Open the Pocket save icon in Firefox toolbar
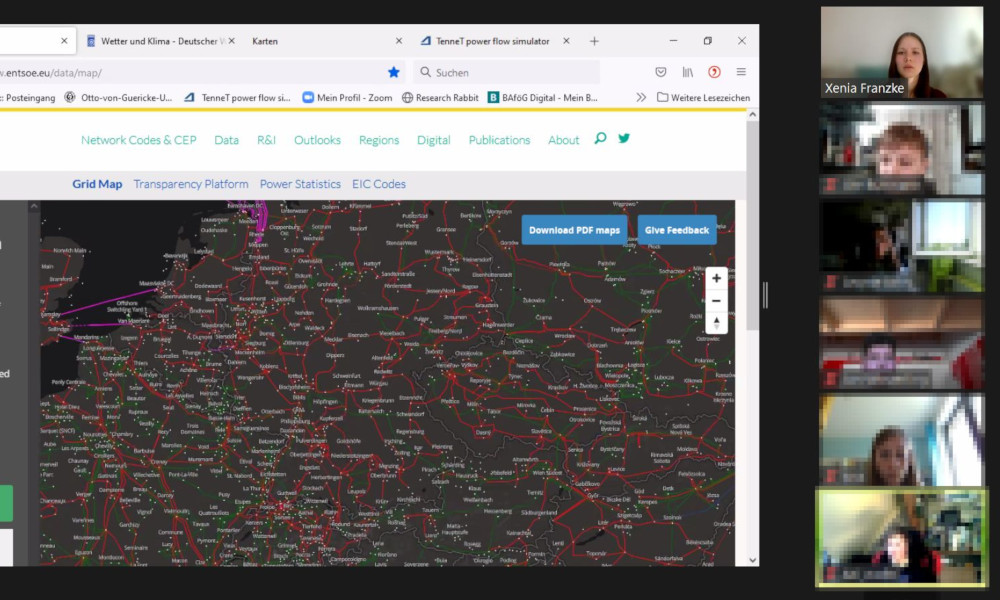This screenshot has width=1000, height=600. click(x=661, y=72)
